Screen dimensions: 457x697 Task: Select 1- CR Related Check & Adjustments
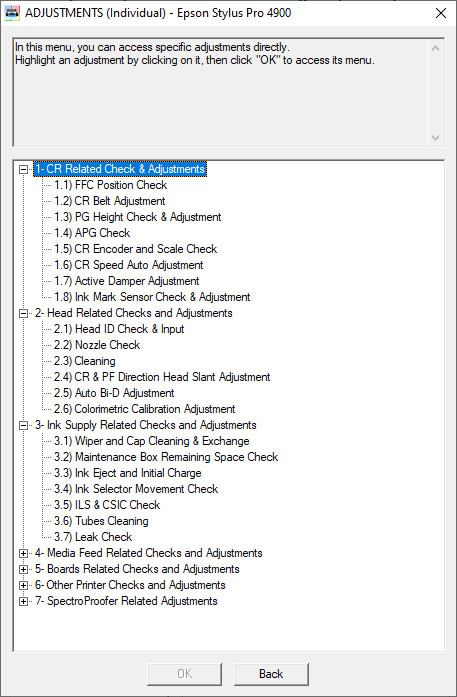[x=120, y=169]
